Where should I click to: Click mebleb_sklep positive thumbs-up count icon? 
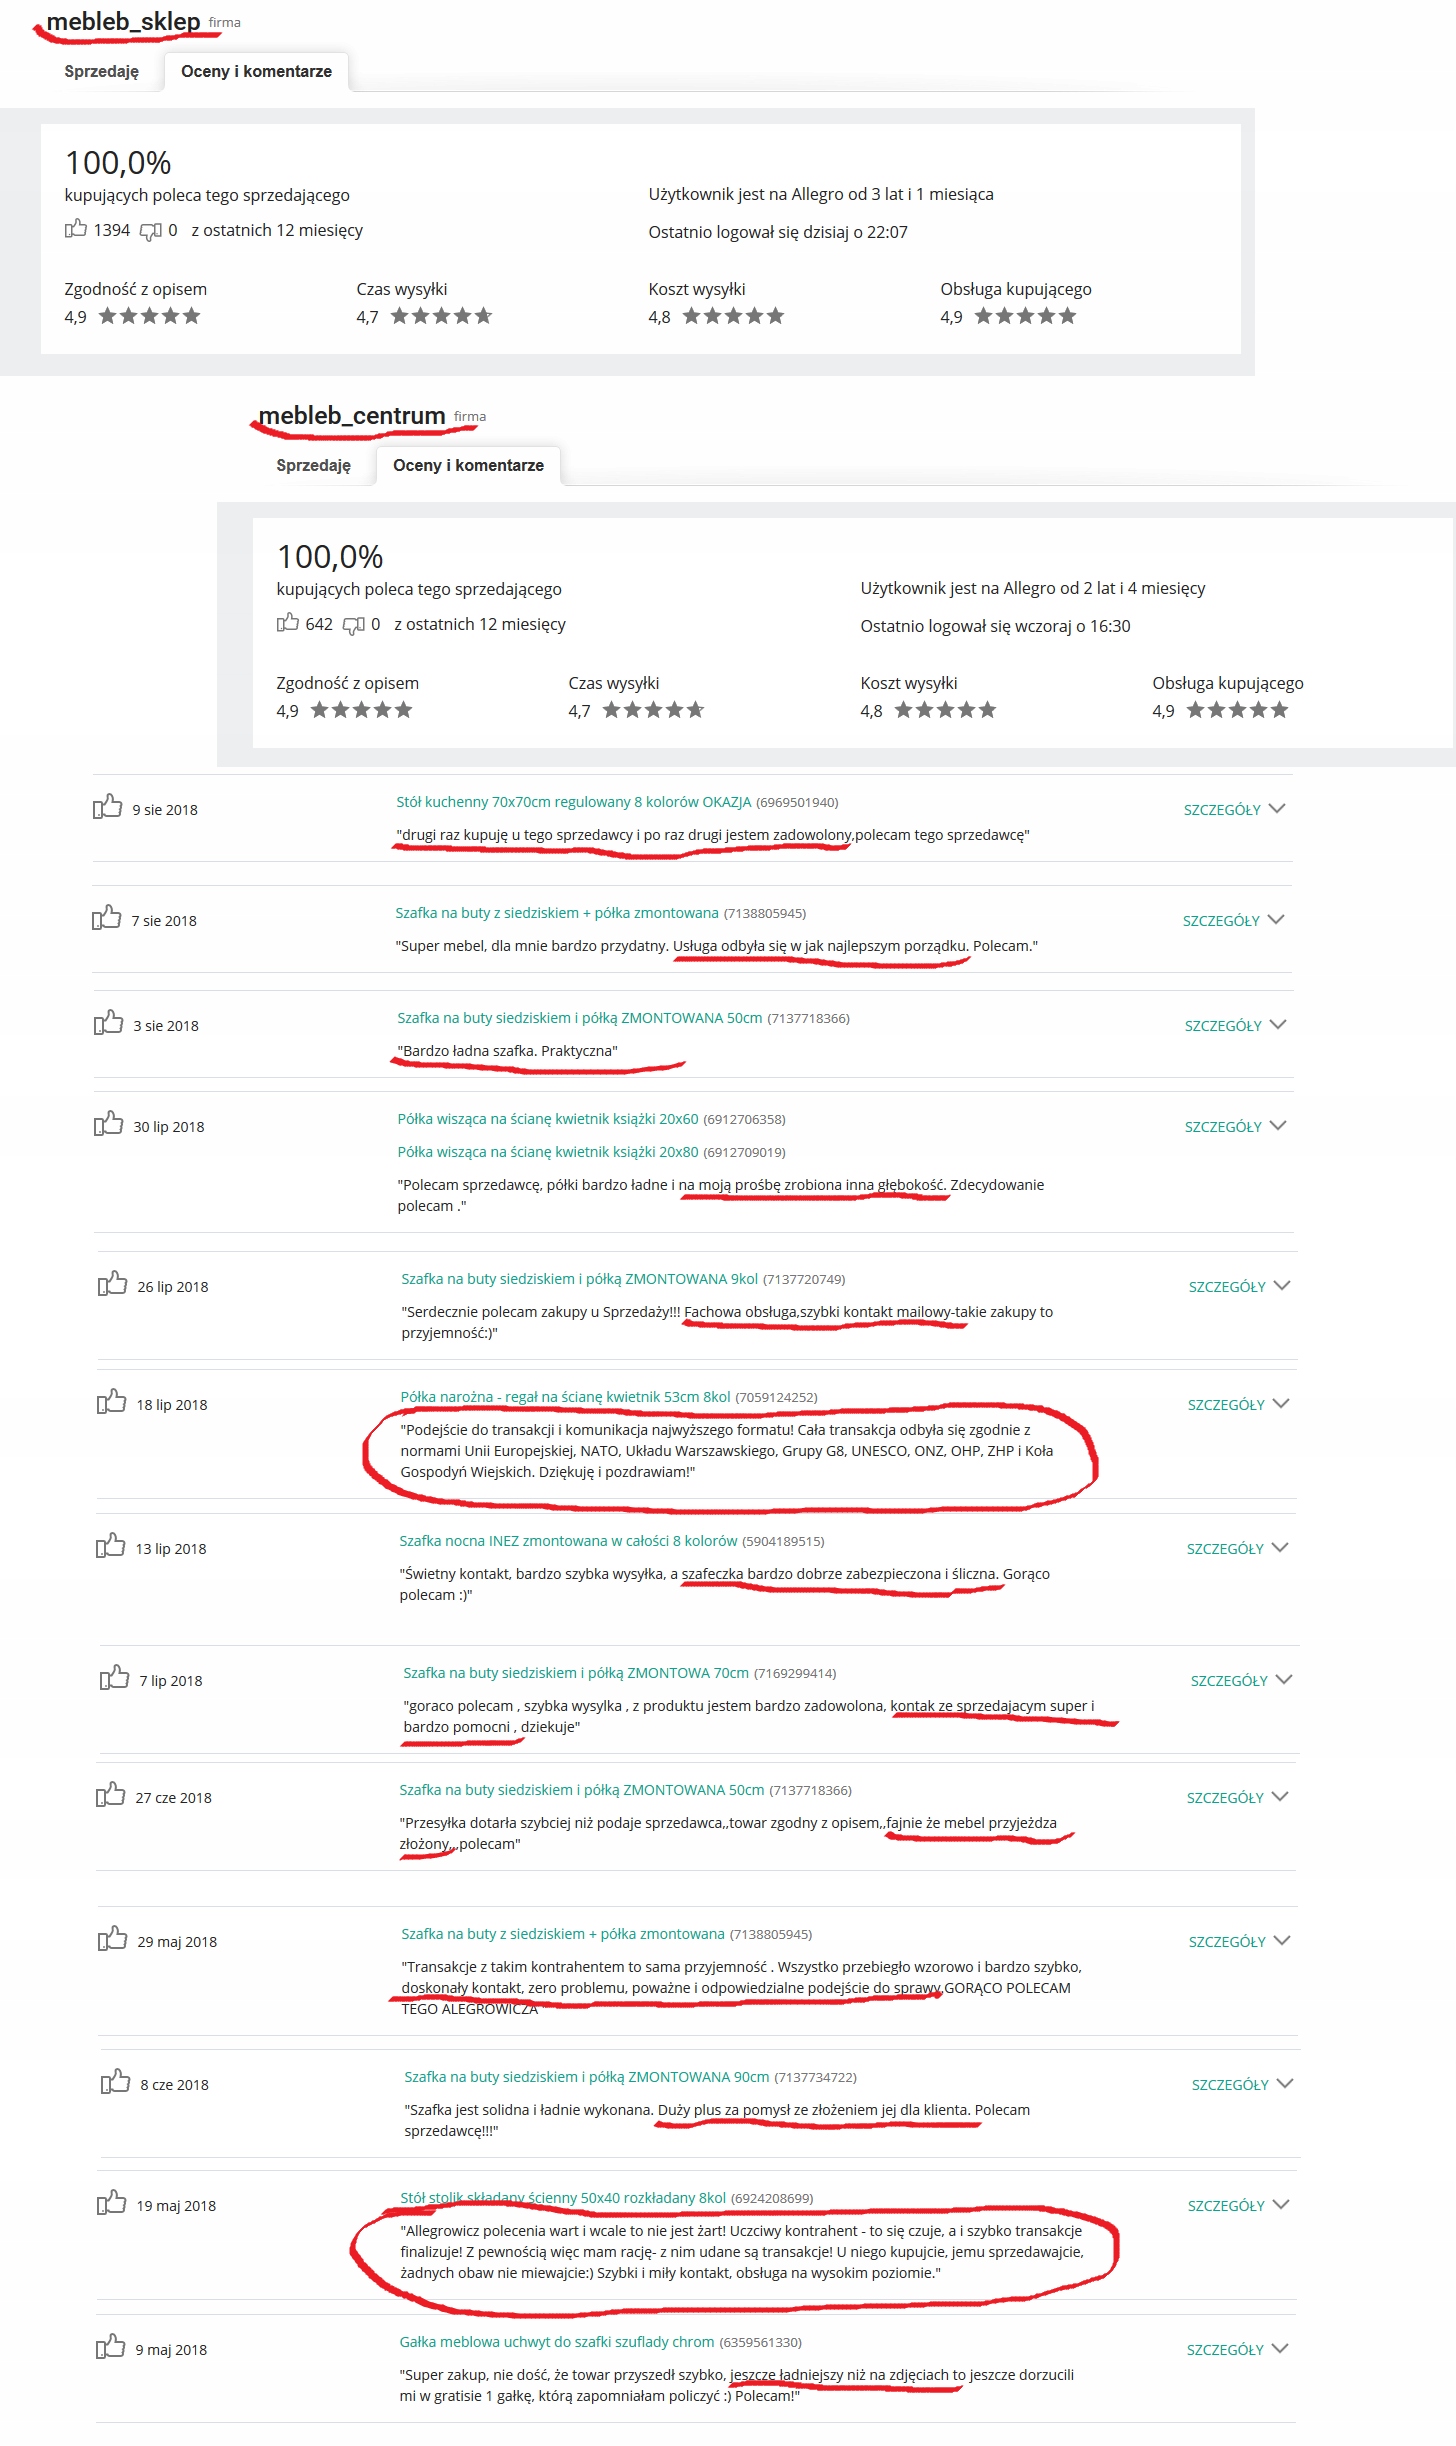coord(76,229)
